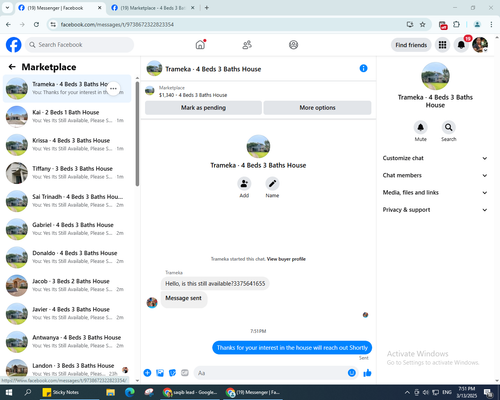Open the browser extensions puzzle icon
Image resolution: width=500 pixels, height=400 pixels.
pyautogui.click(x=456, y=24)
